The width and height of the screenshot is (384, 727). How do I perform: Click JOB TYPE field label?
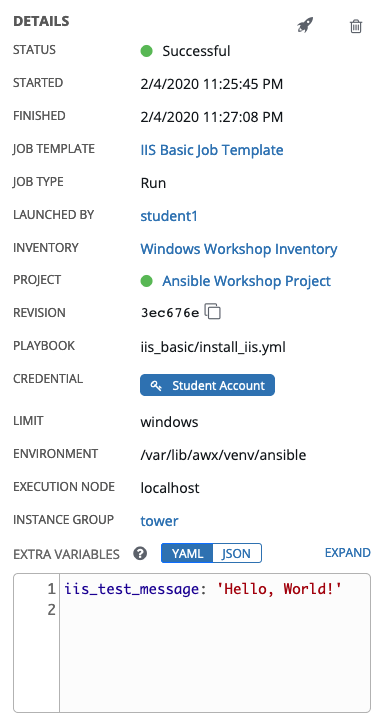(38, 182)
